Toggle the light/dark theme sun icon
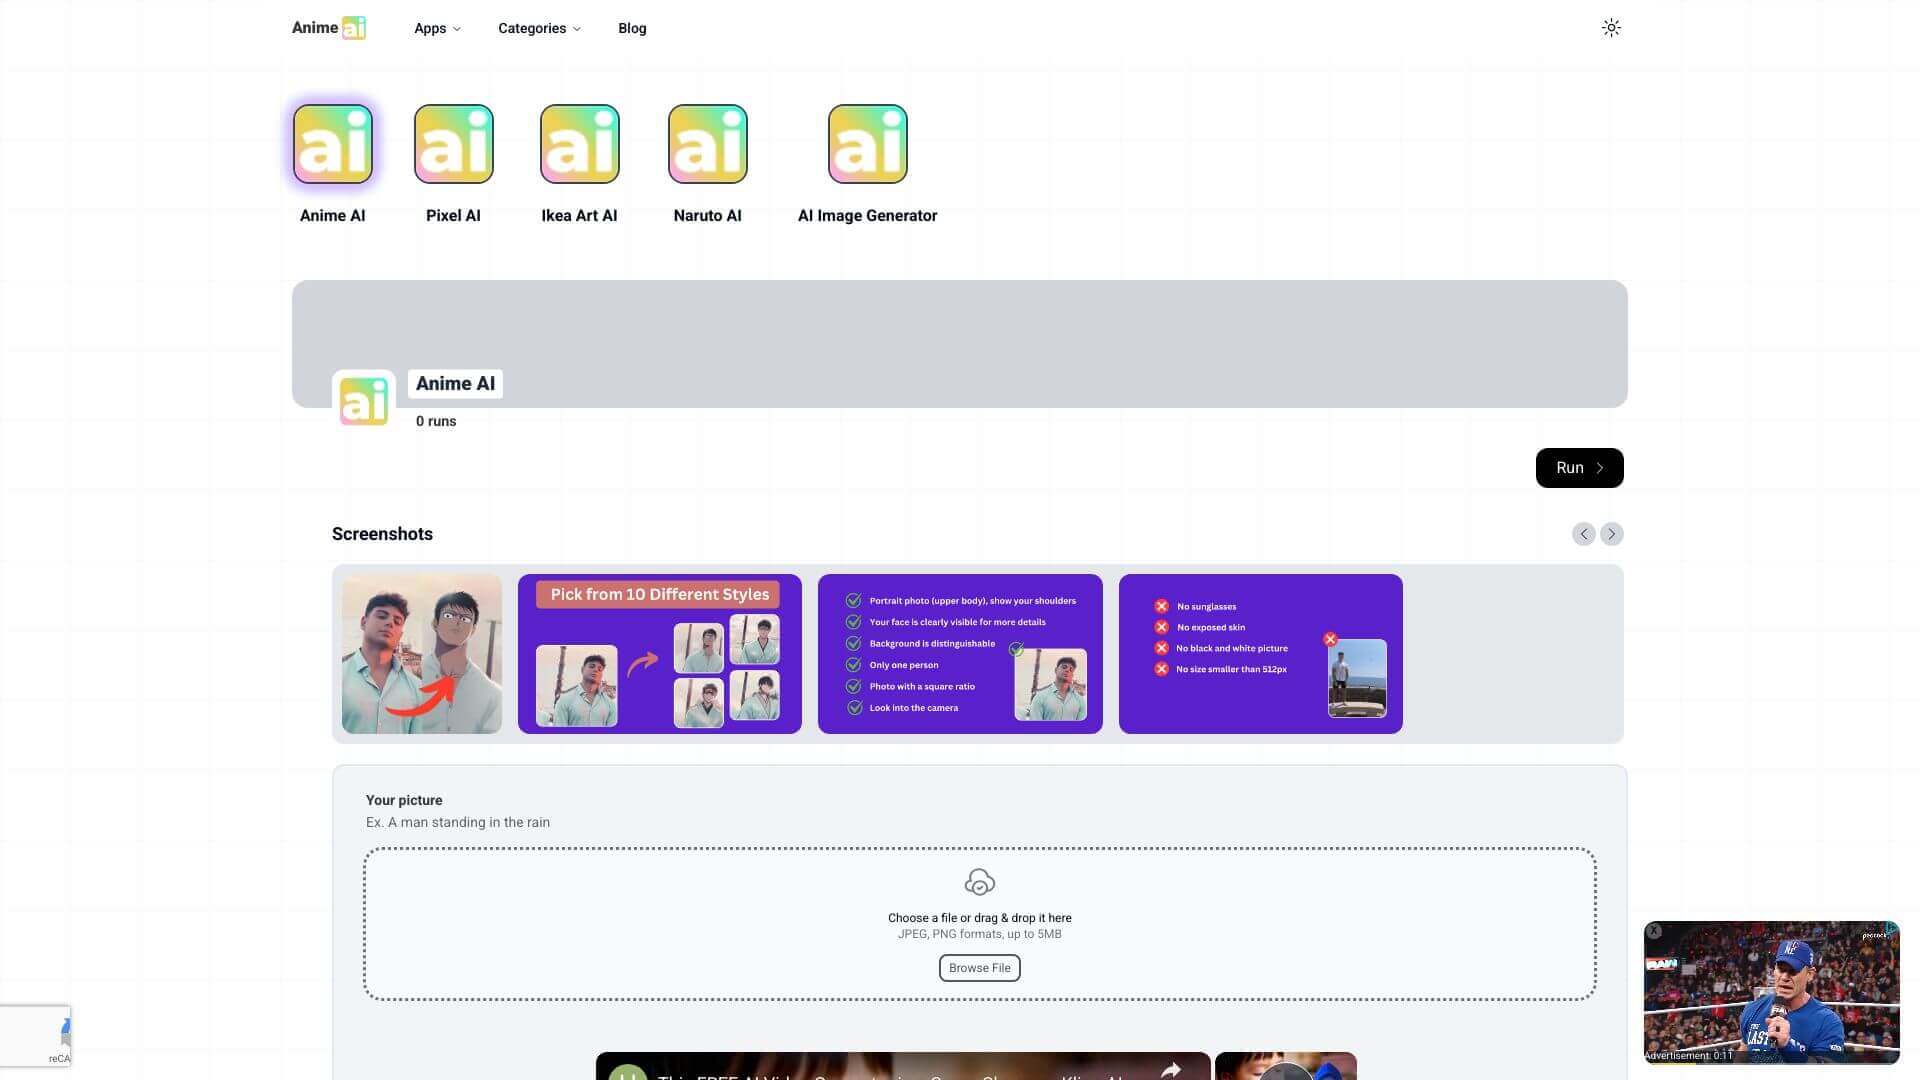 tap(1611, 27)
